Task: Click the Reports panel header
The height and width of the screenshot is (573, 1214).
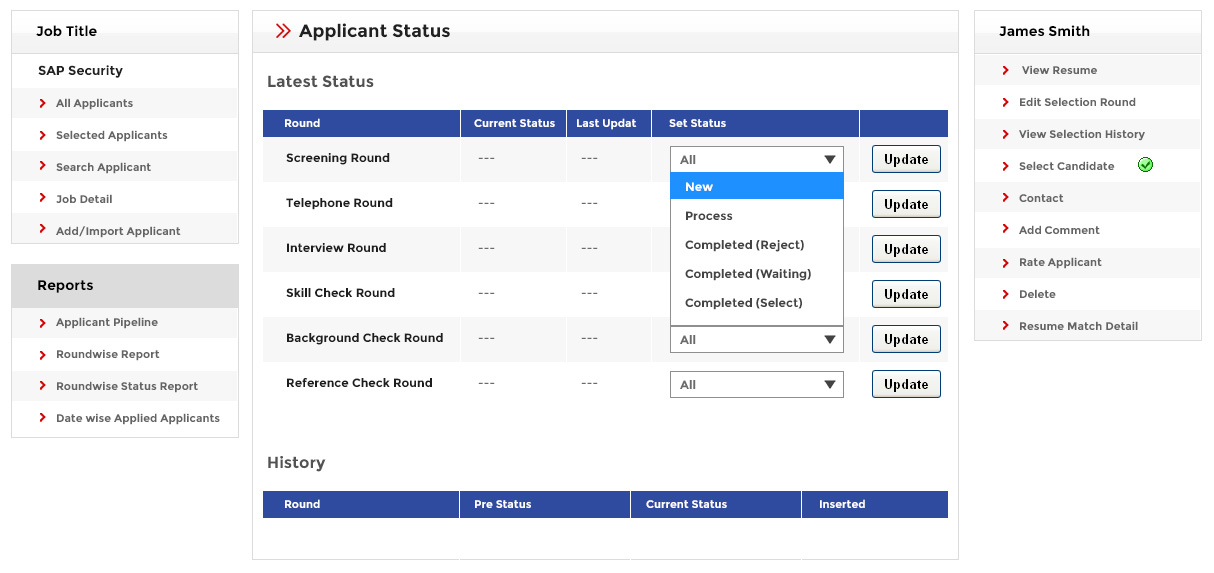Action: point(125,285)
